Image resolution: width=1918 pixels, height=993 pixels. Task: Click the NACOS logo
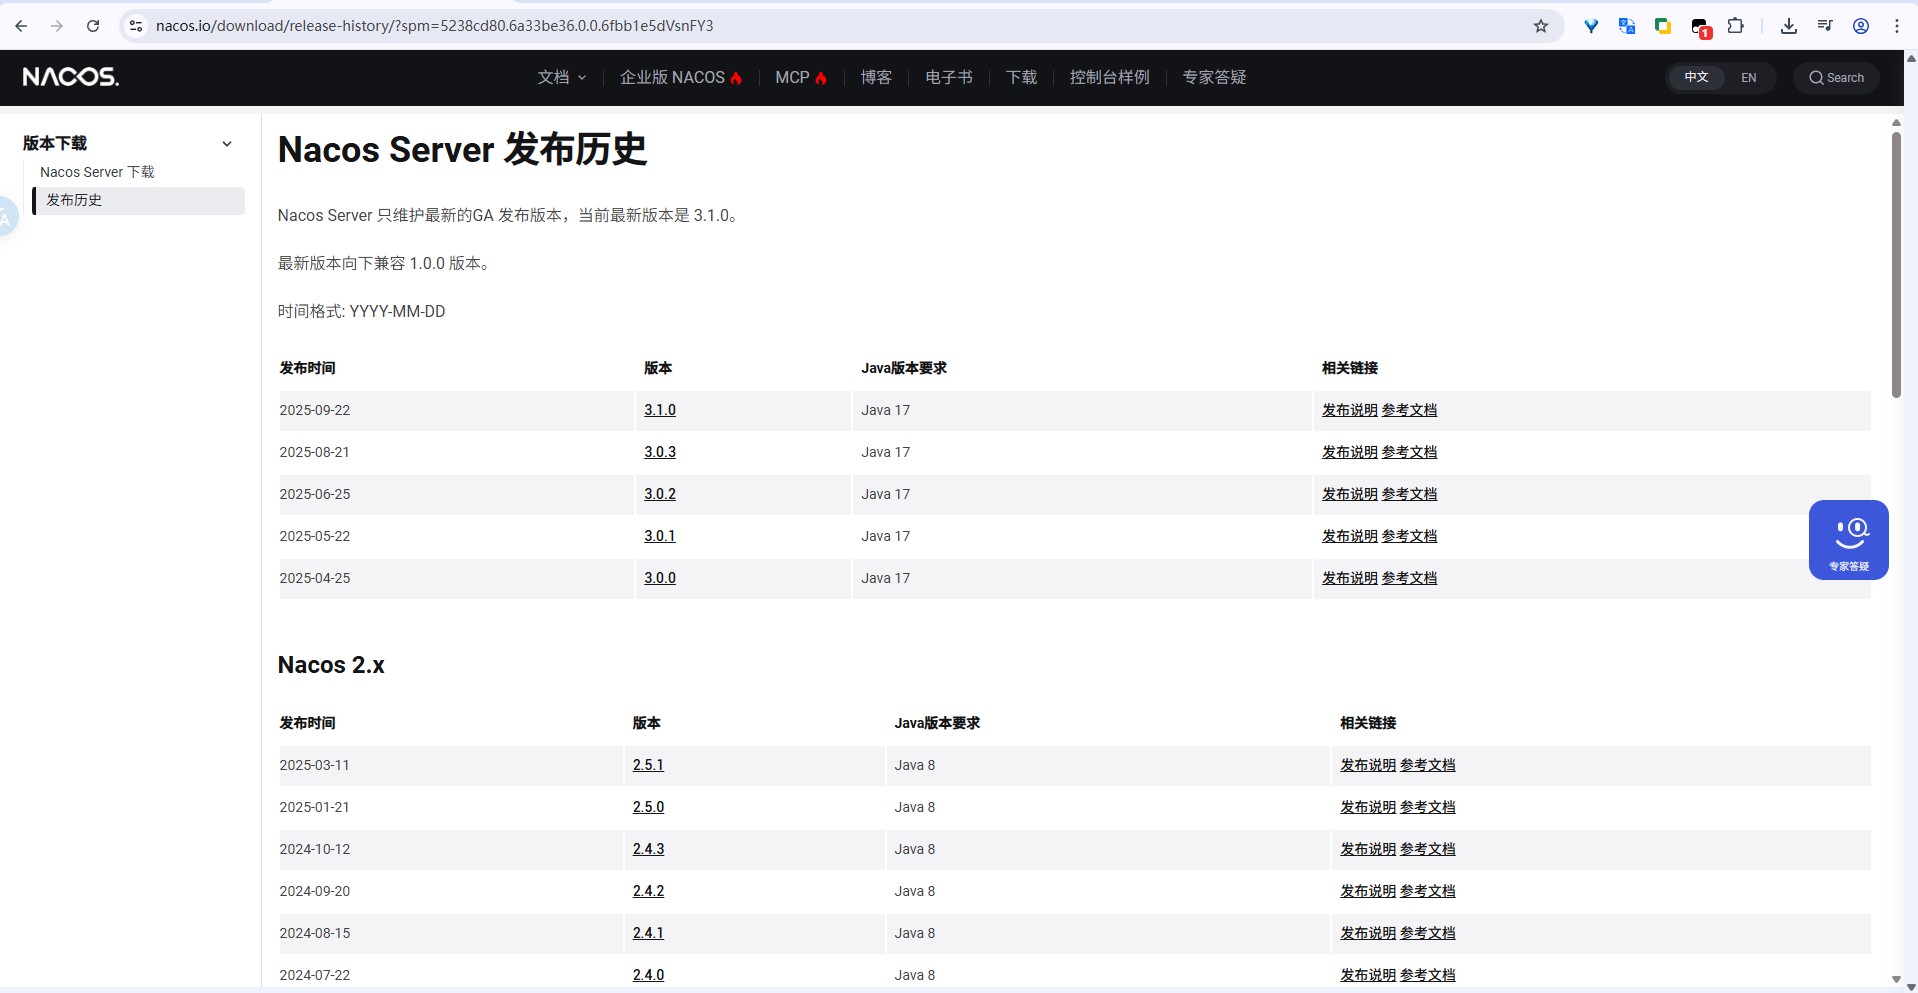coord(71,77)
